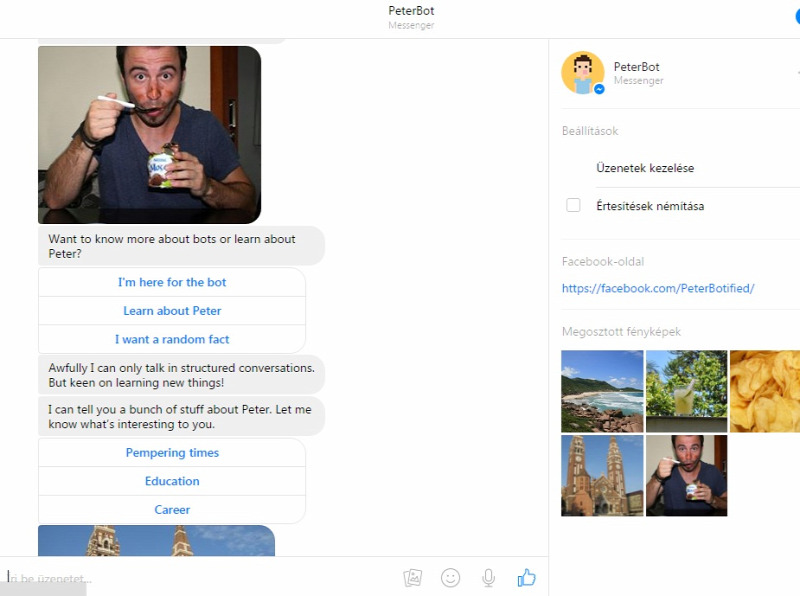Click the PeterBot name in the sidebar
Viewport: 800px width, 596px height.
point(636,67)
